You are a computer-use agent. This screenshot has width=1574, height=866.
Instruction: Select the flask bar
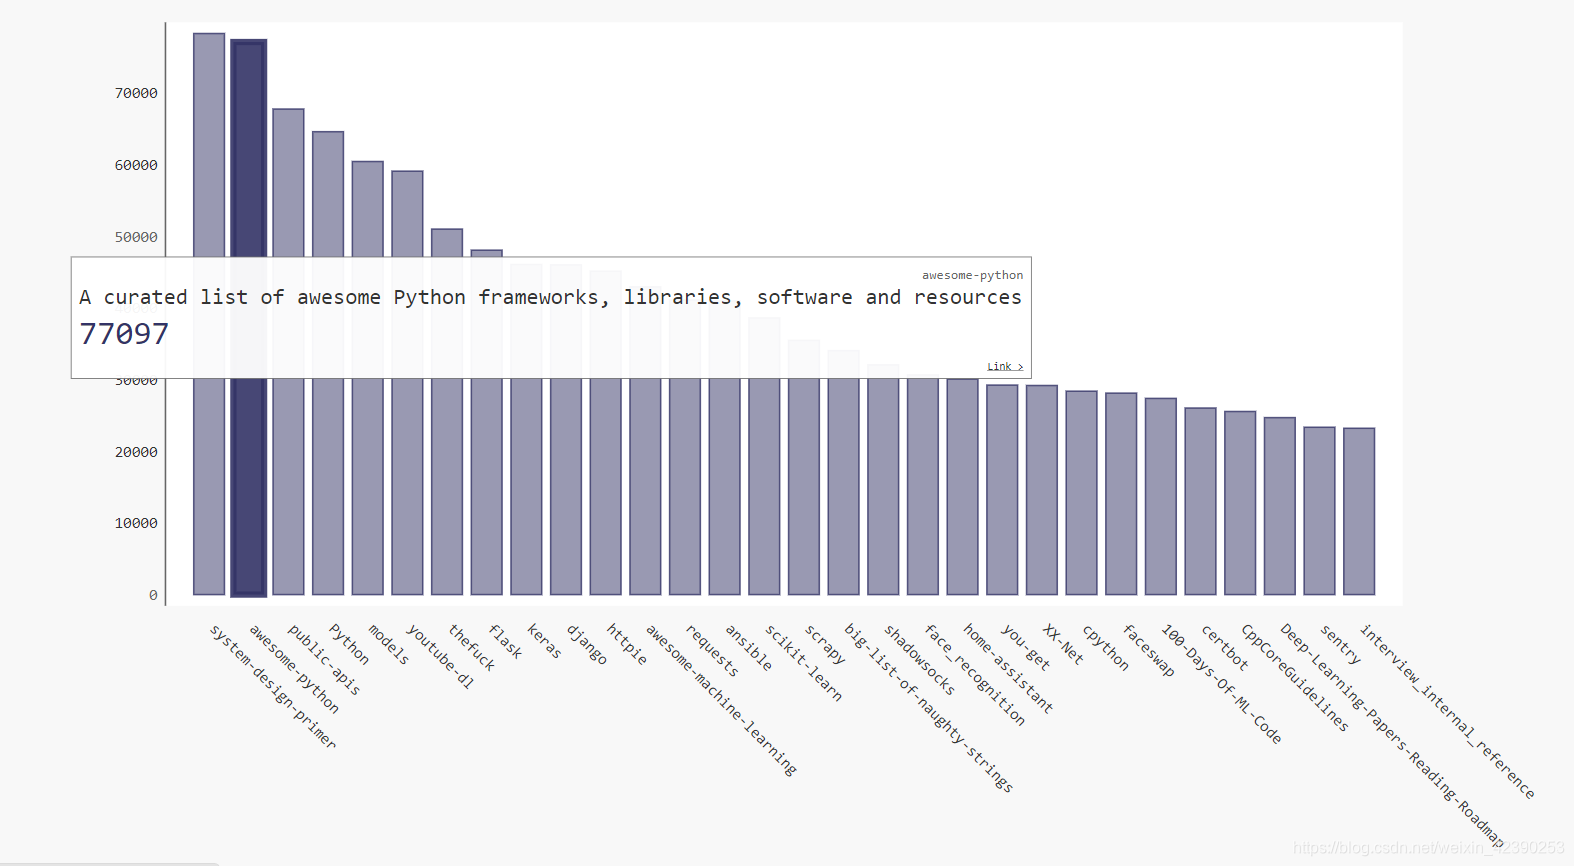point(487,422)
